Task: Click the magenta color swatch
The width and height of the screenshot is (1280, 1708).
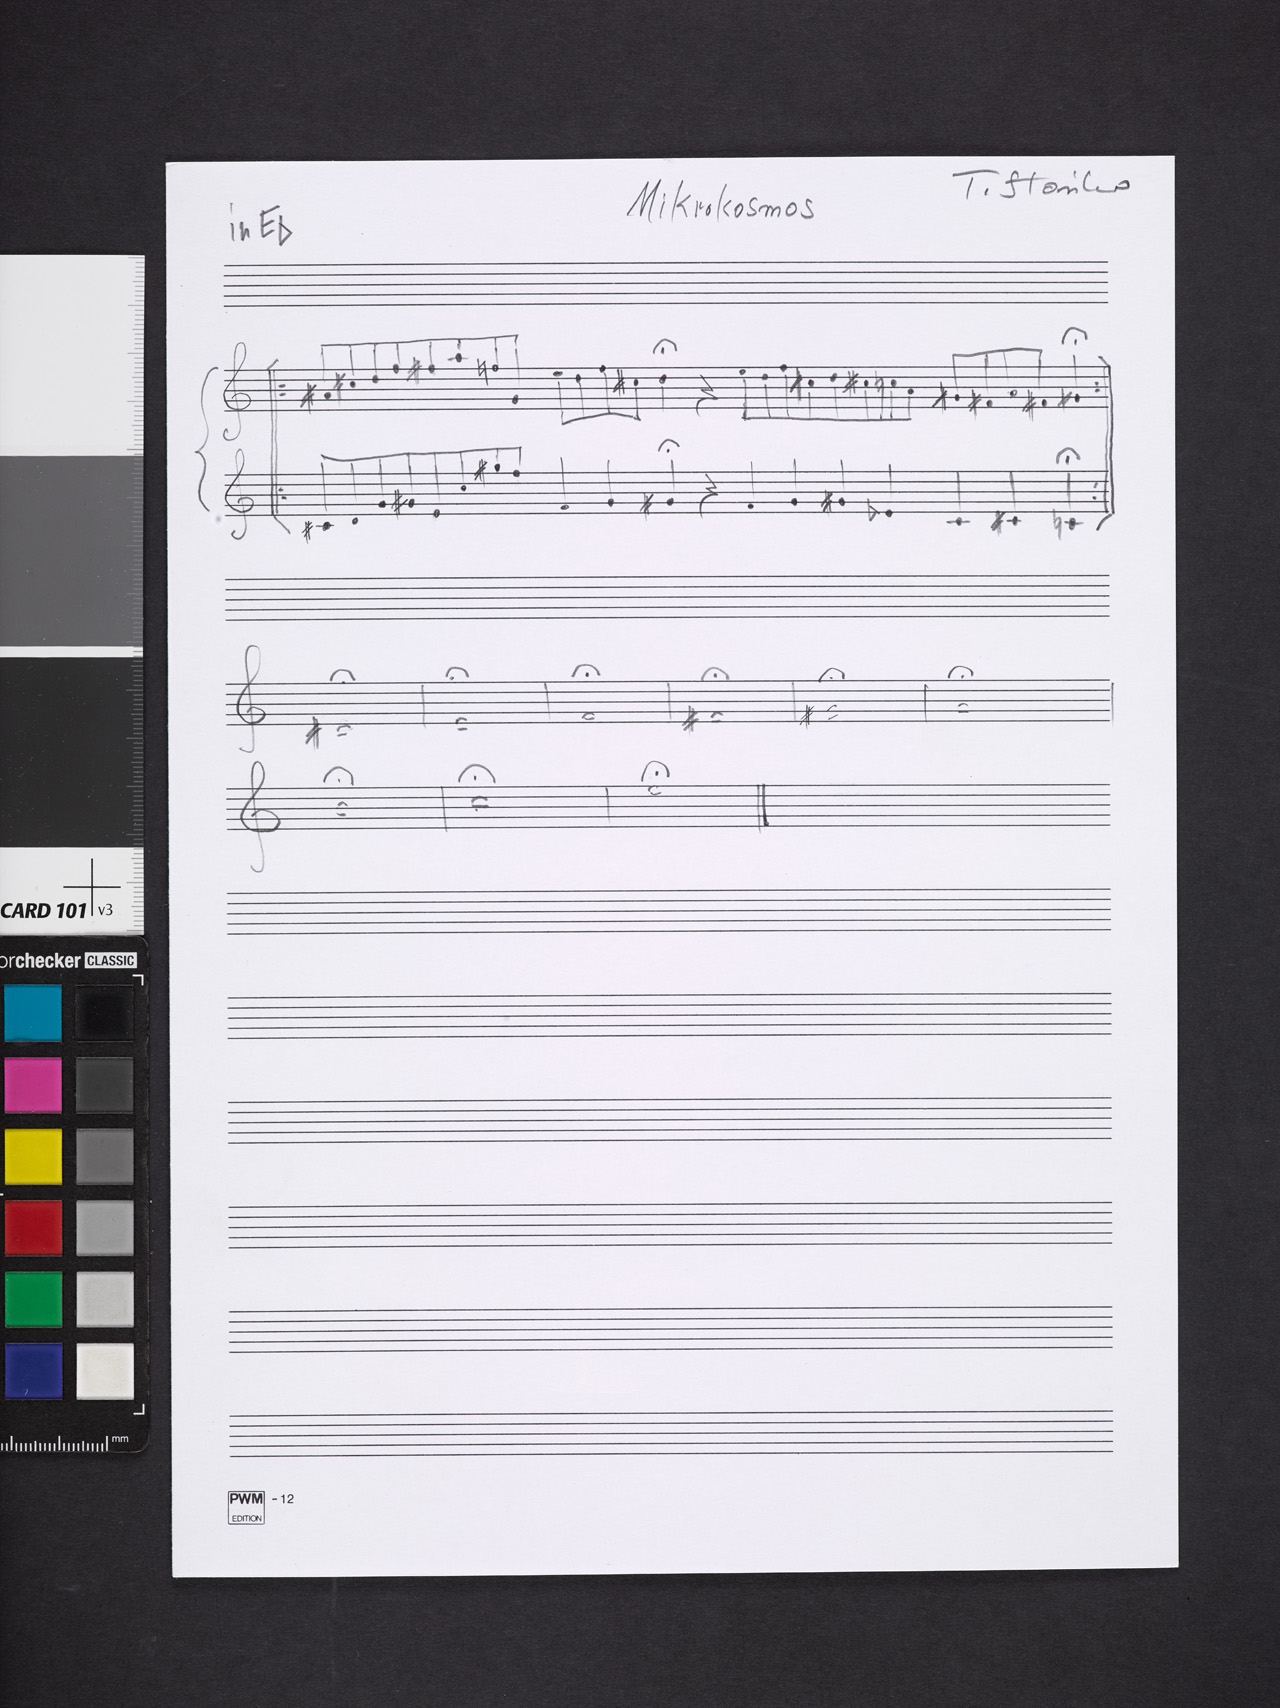Action: (x=32, y=1085)
